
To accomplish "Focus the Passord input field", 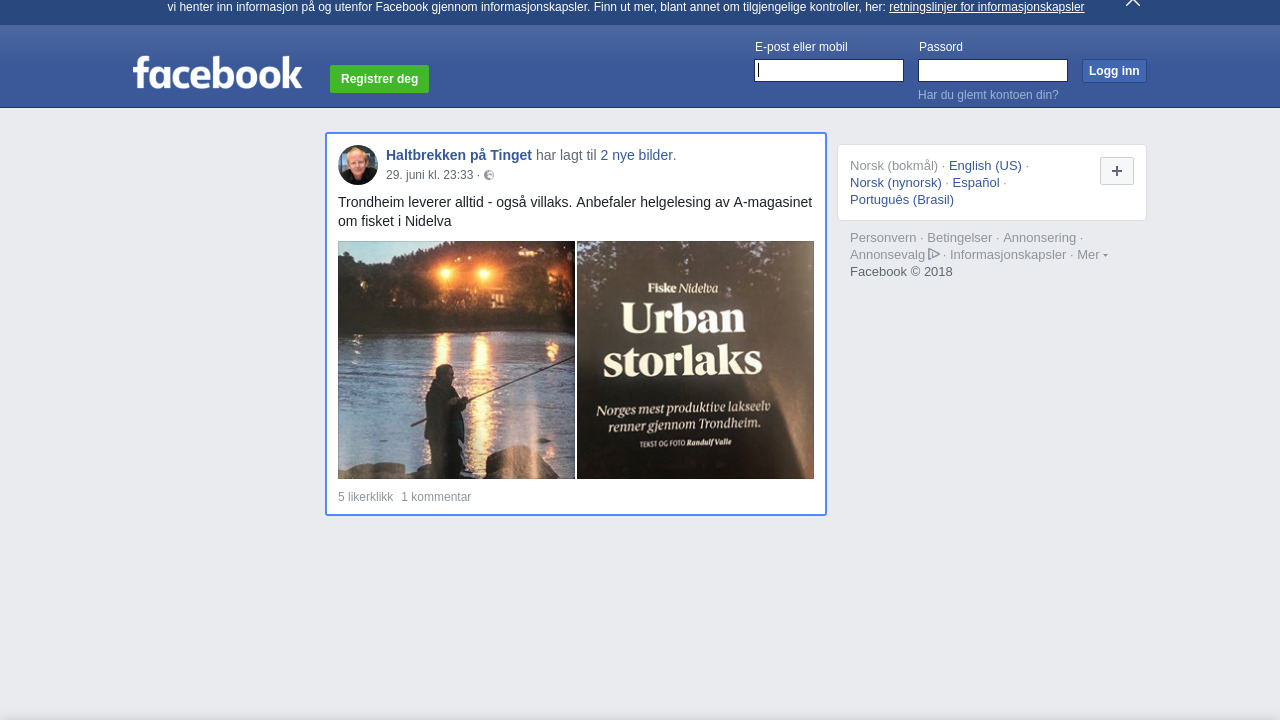I will click(993, 70).
